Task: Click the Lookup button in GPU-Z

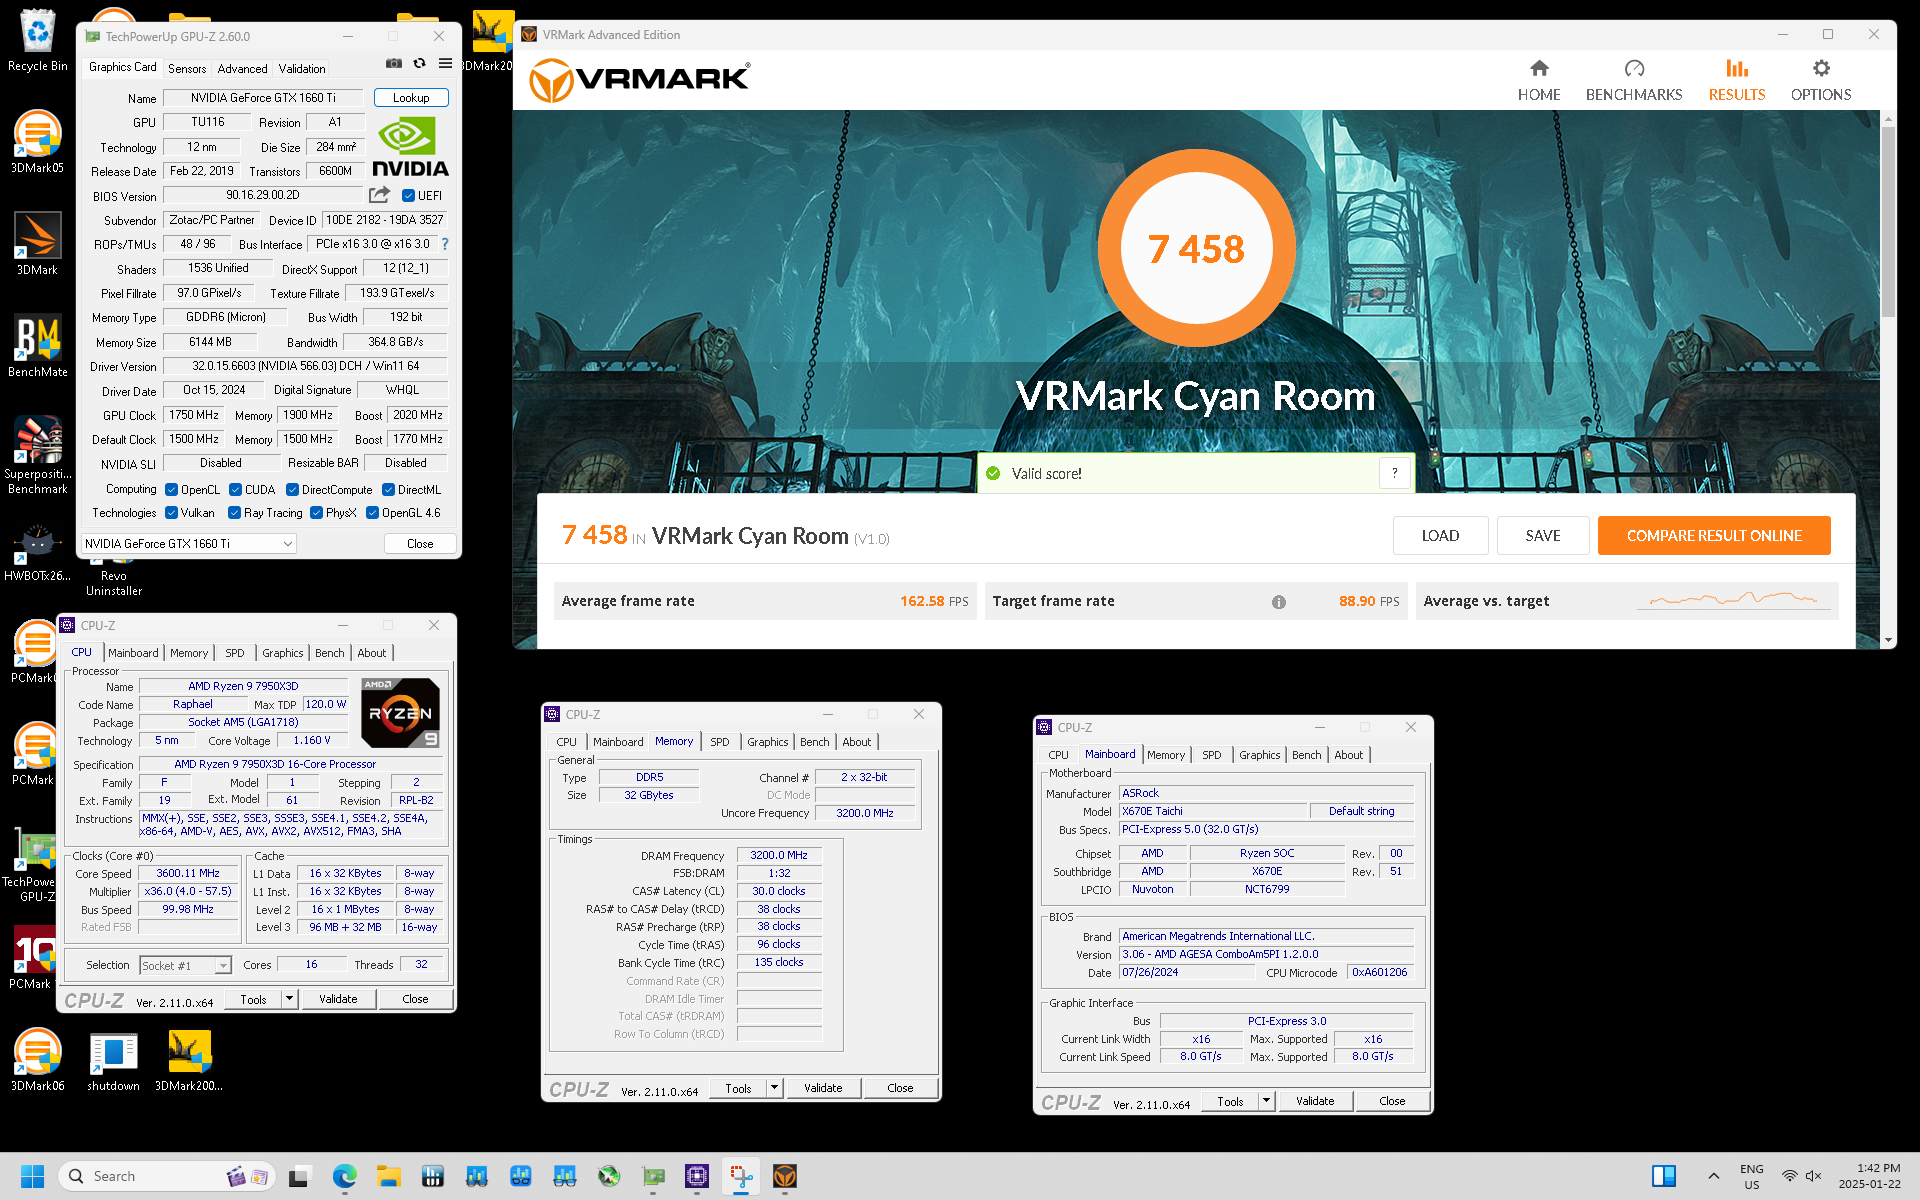Action: tap(411, 98)
